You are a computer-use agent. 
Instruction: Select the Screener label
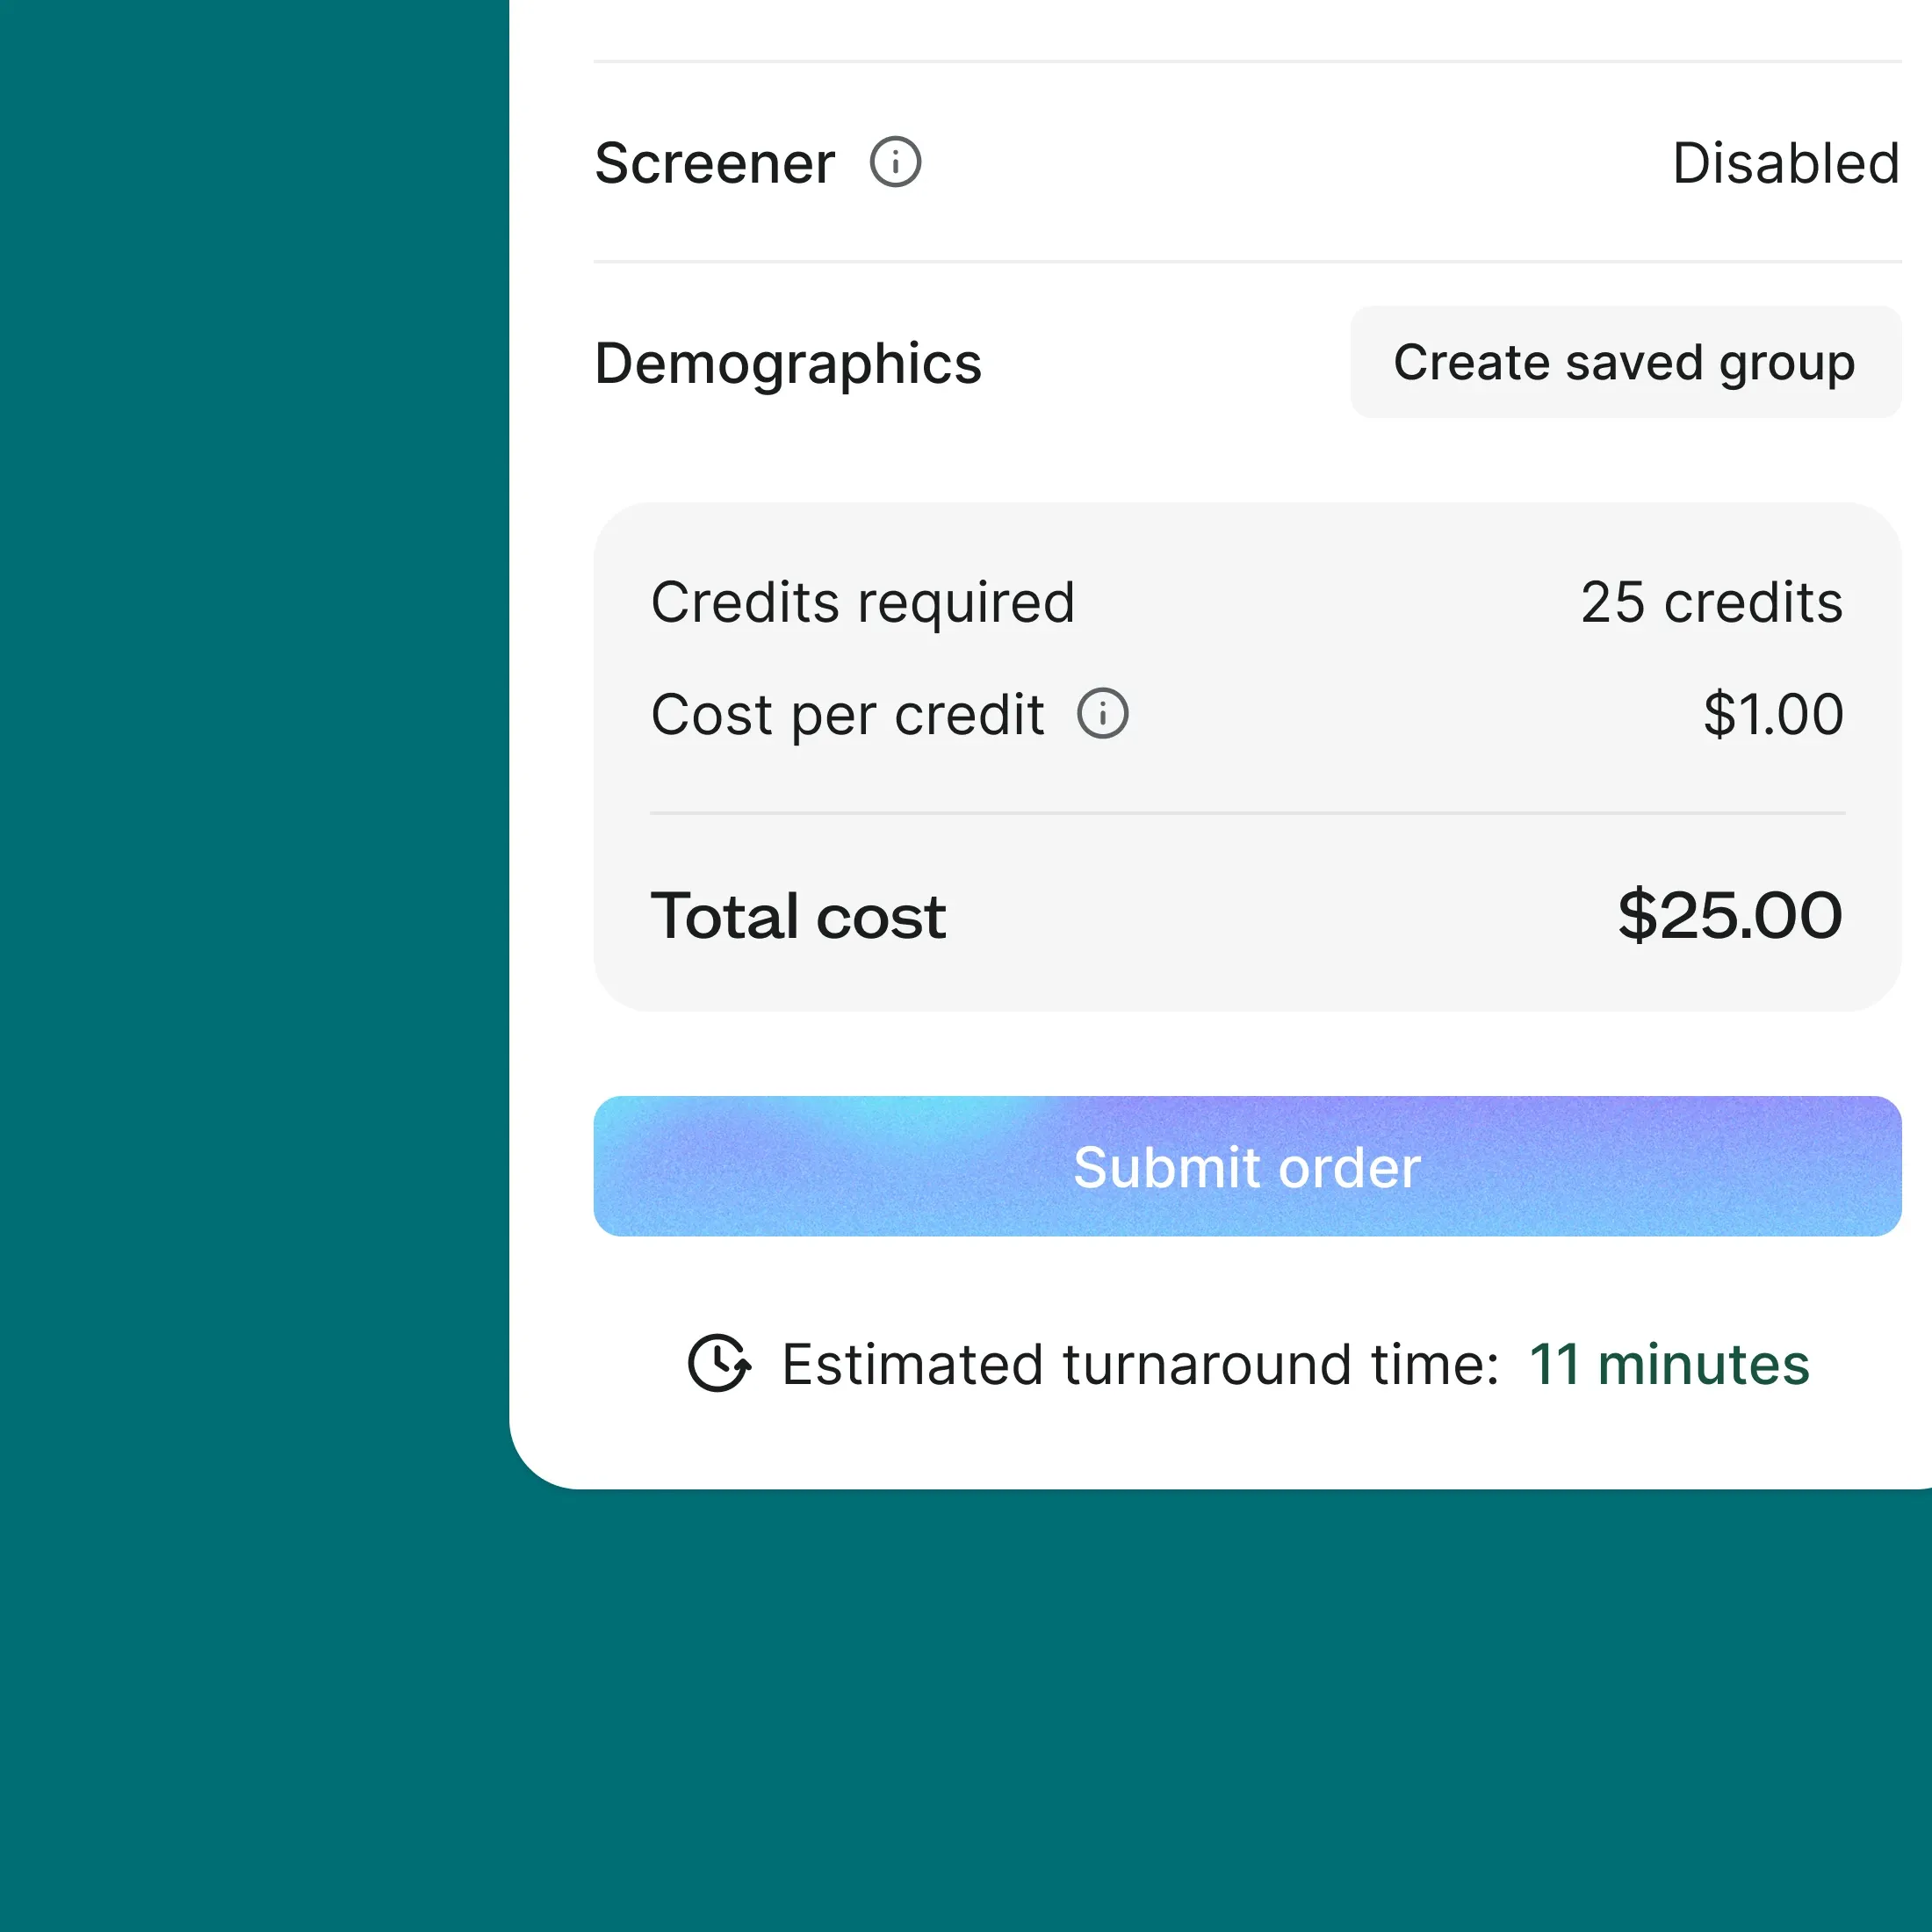[714, 163]
